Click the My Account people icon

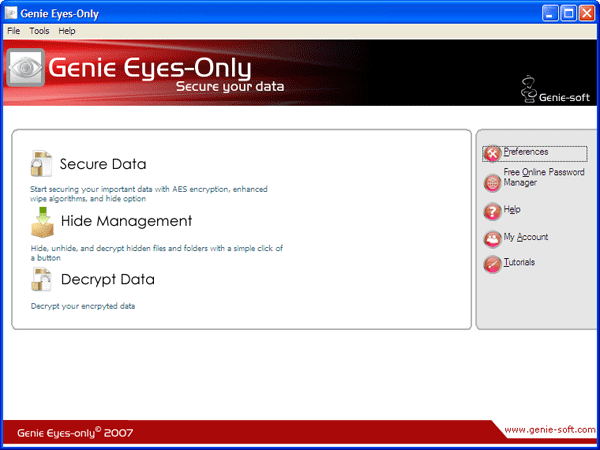click(492, 239)
